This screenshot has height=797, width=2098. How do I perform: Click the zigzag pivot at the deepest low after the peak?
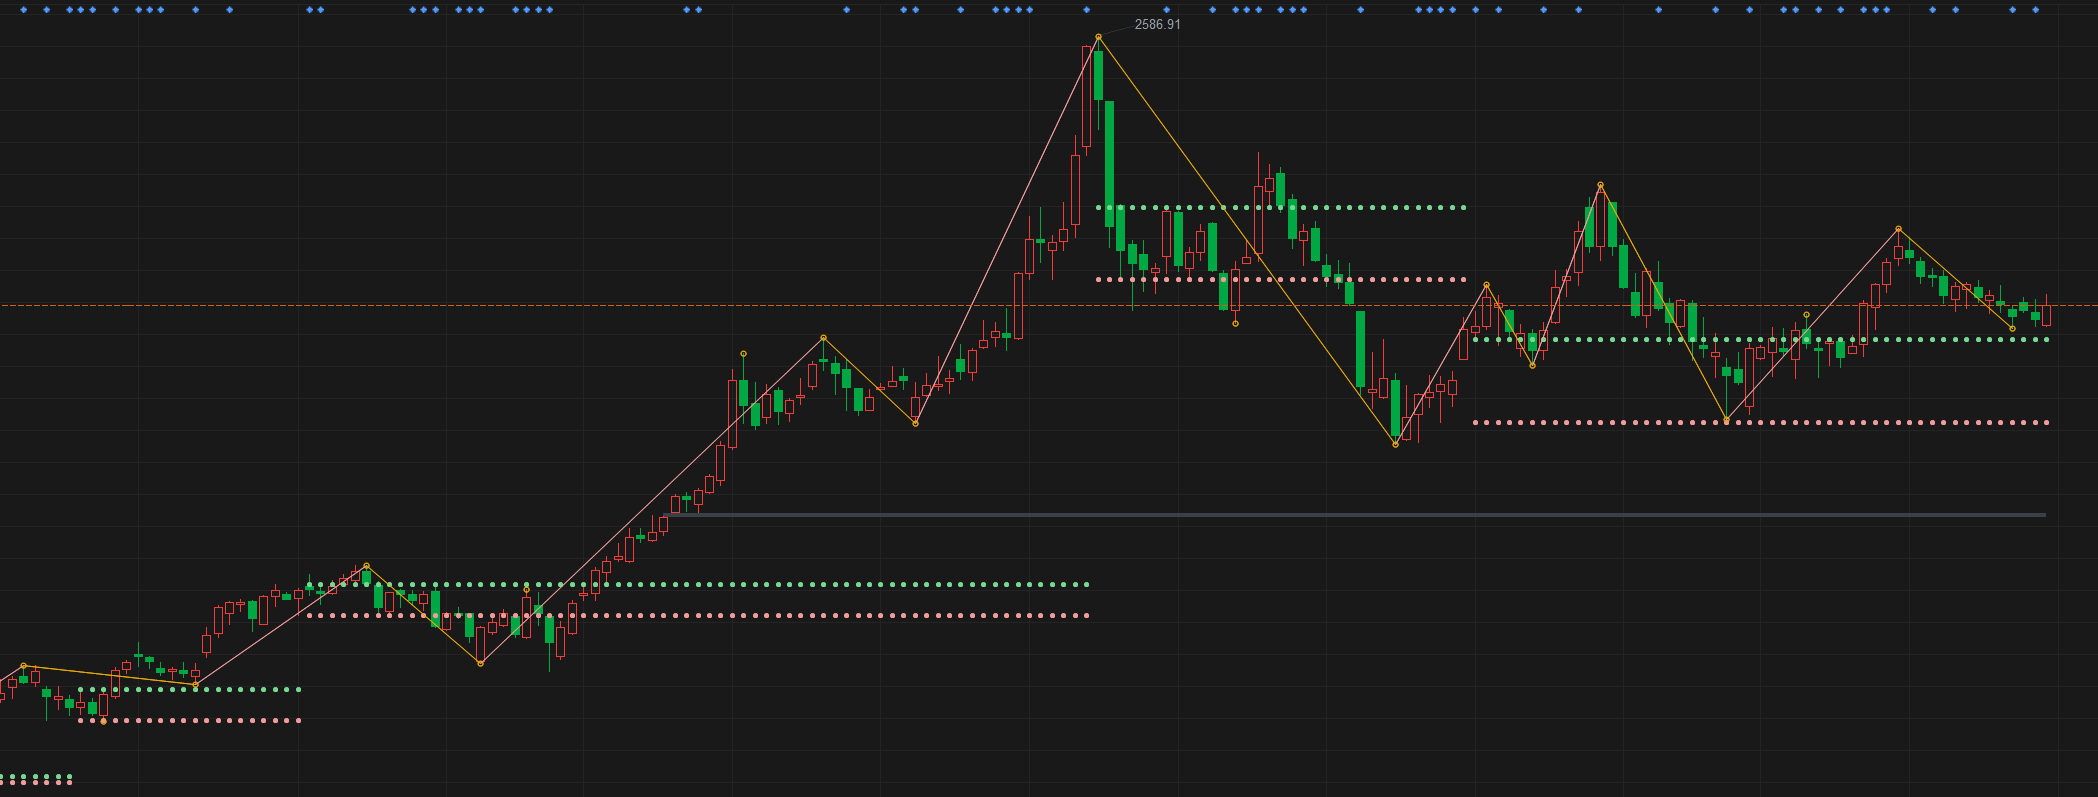pos(1396,444)
